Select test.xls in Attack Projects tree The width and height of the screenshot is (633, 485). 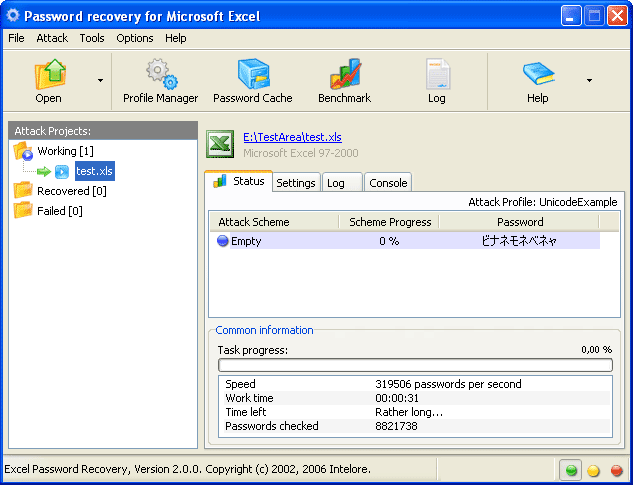(94, 171)
